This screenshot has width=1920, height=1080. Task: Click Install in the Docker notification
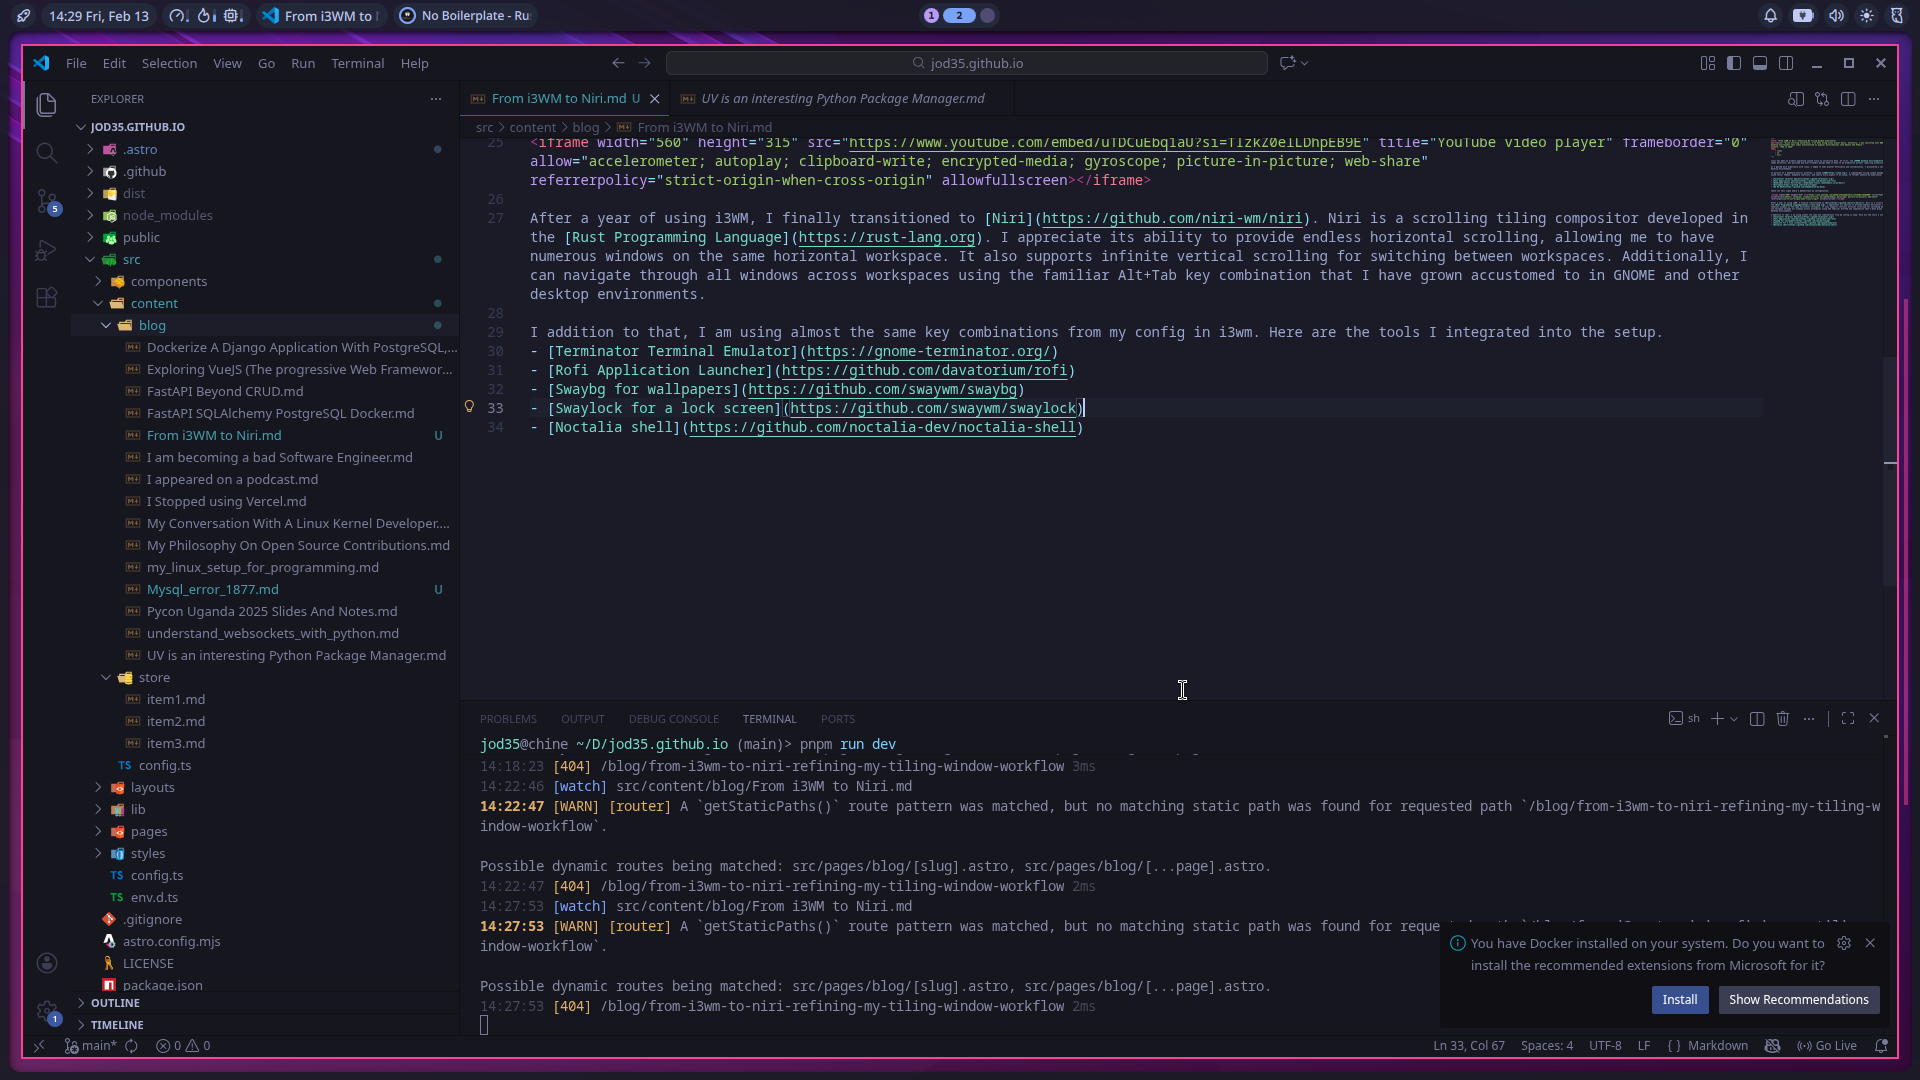[x=1680, y=1000]
